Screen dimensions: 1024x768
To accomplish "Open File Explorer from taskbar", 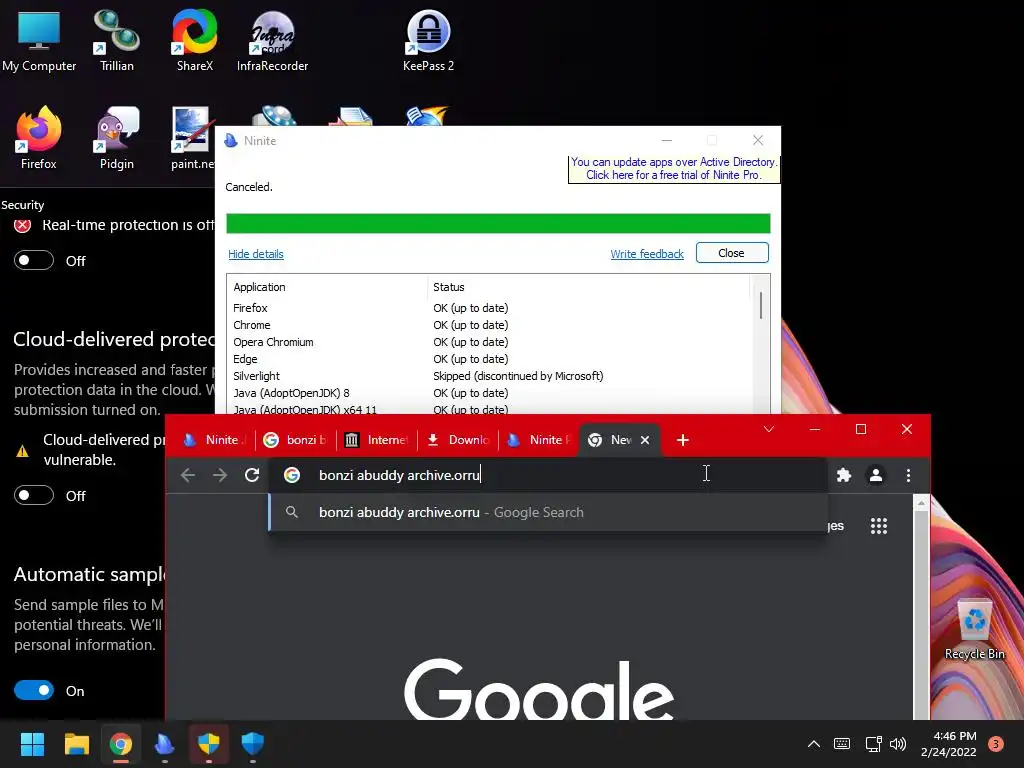I will pos(76,744).
